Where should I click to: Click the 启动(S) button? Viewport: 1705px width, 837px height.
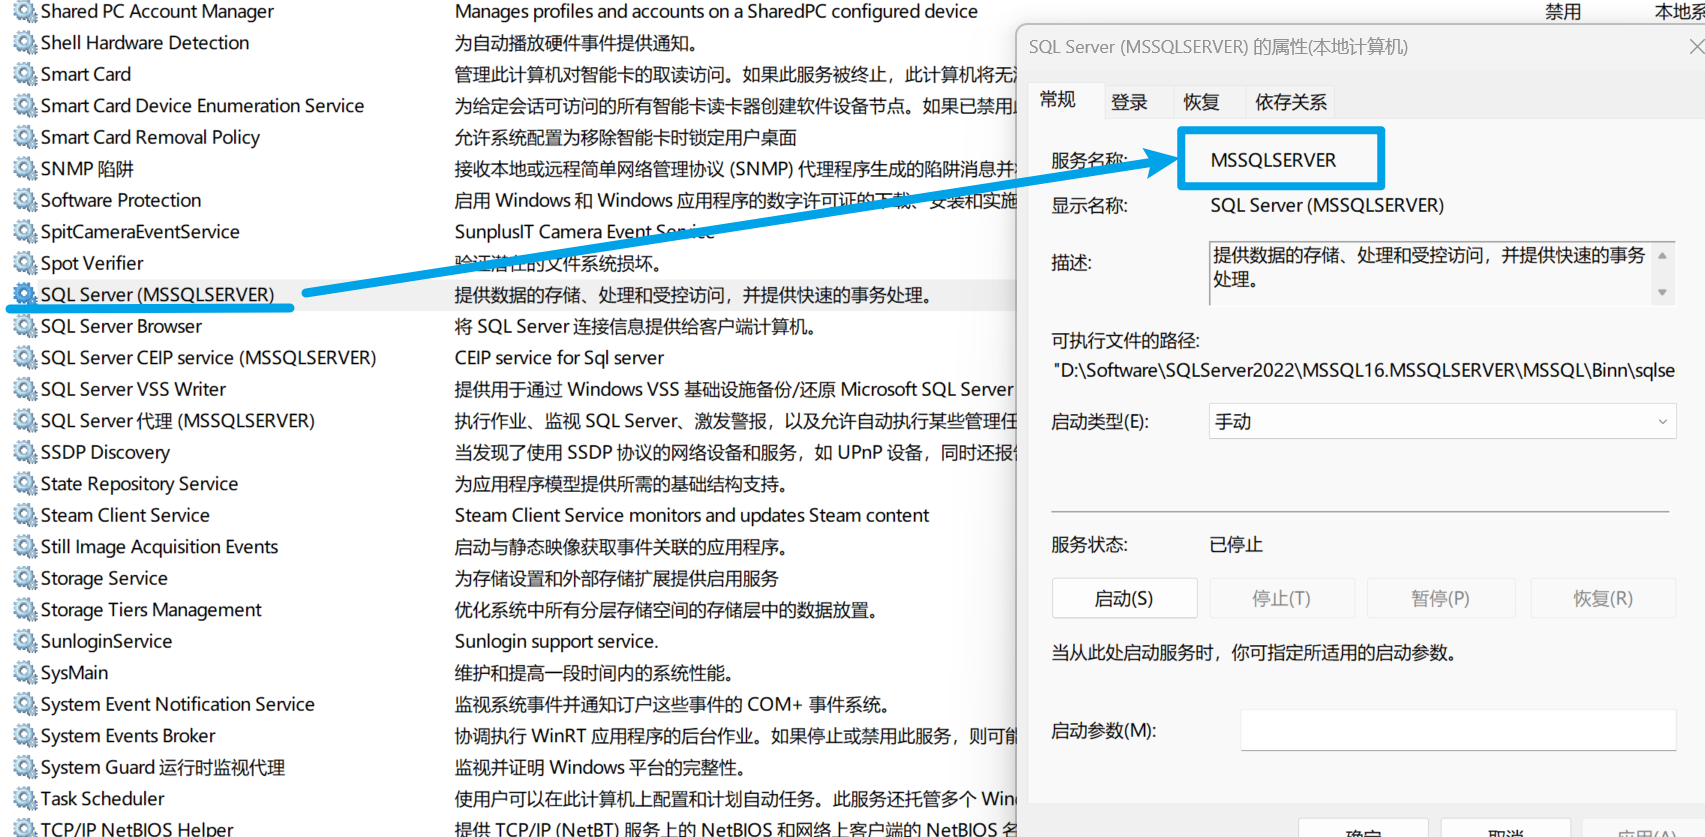tap(1124, 598)
